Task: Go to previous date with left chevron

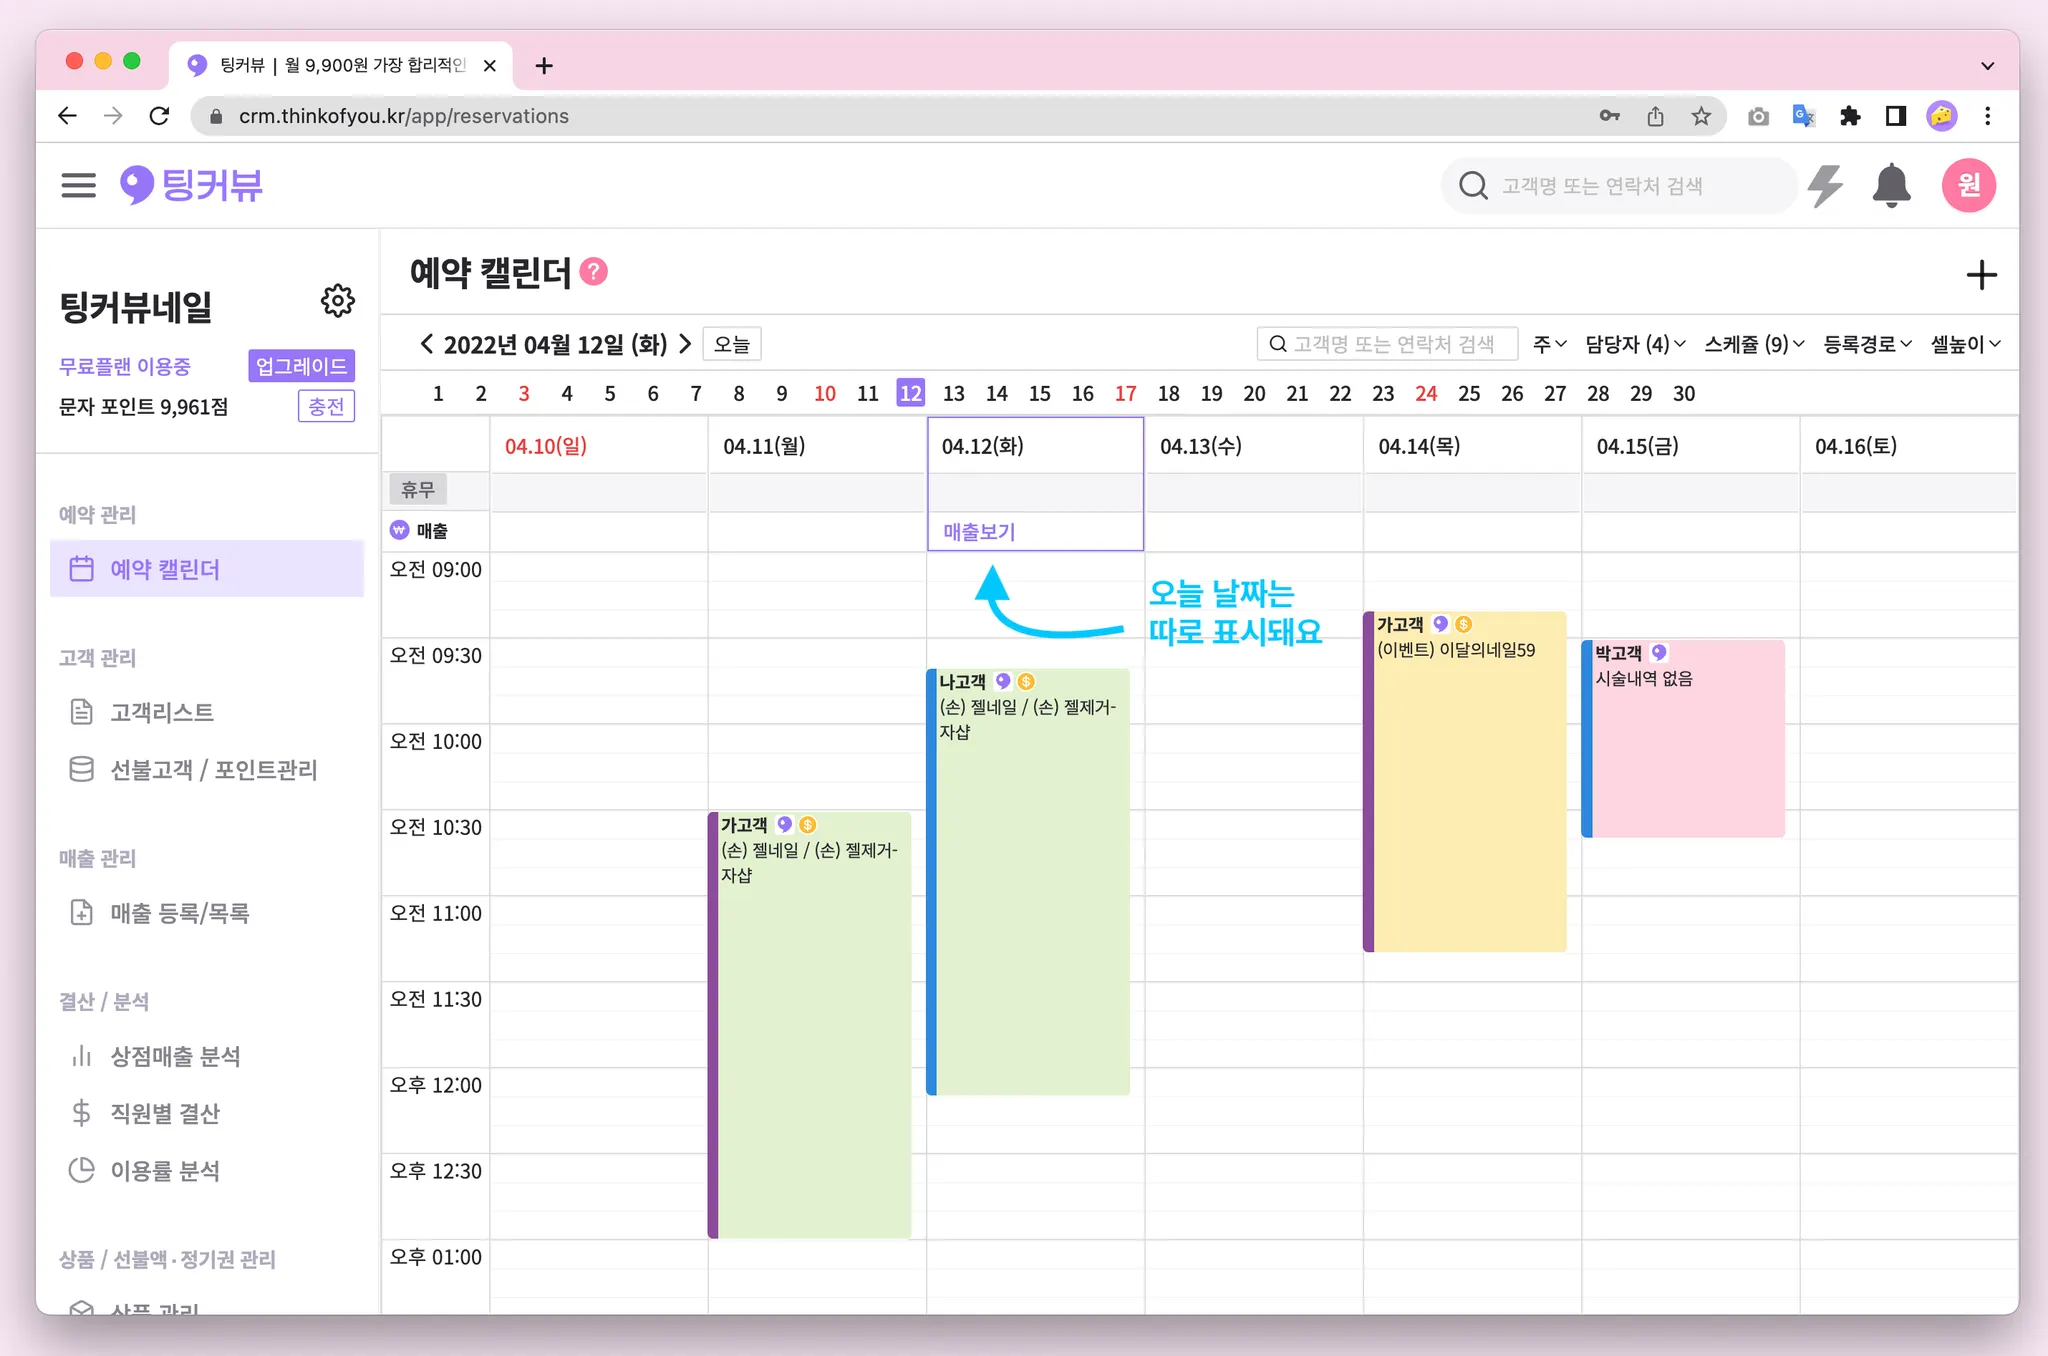Action: pos(427,344)
